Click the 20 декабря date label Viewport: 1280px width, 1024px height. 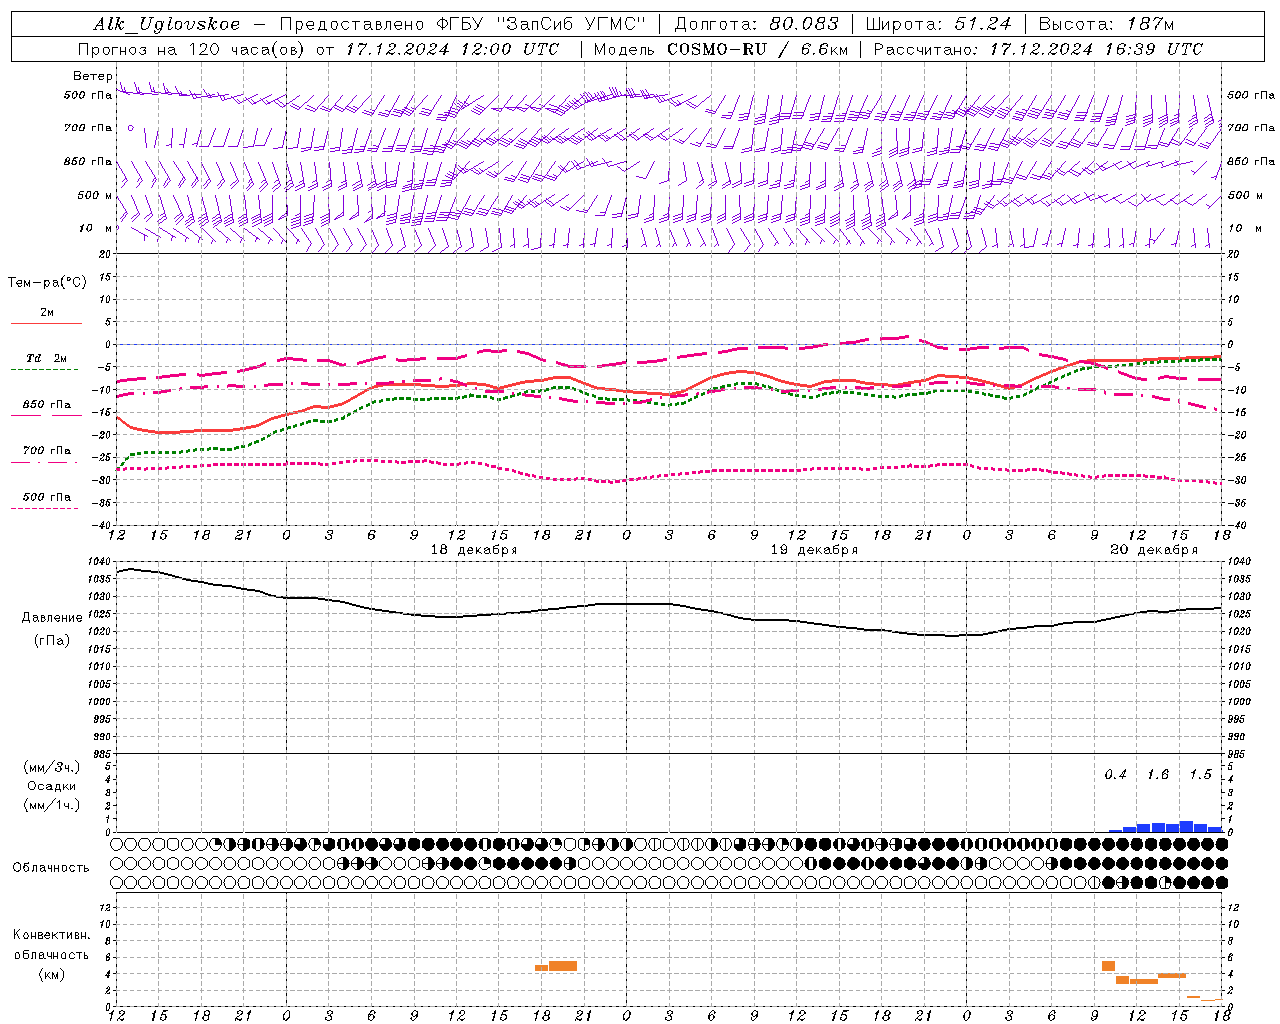[x=1154, y=550]
